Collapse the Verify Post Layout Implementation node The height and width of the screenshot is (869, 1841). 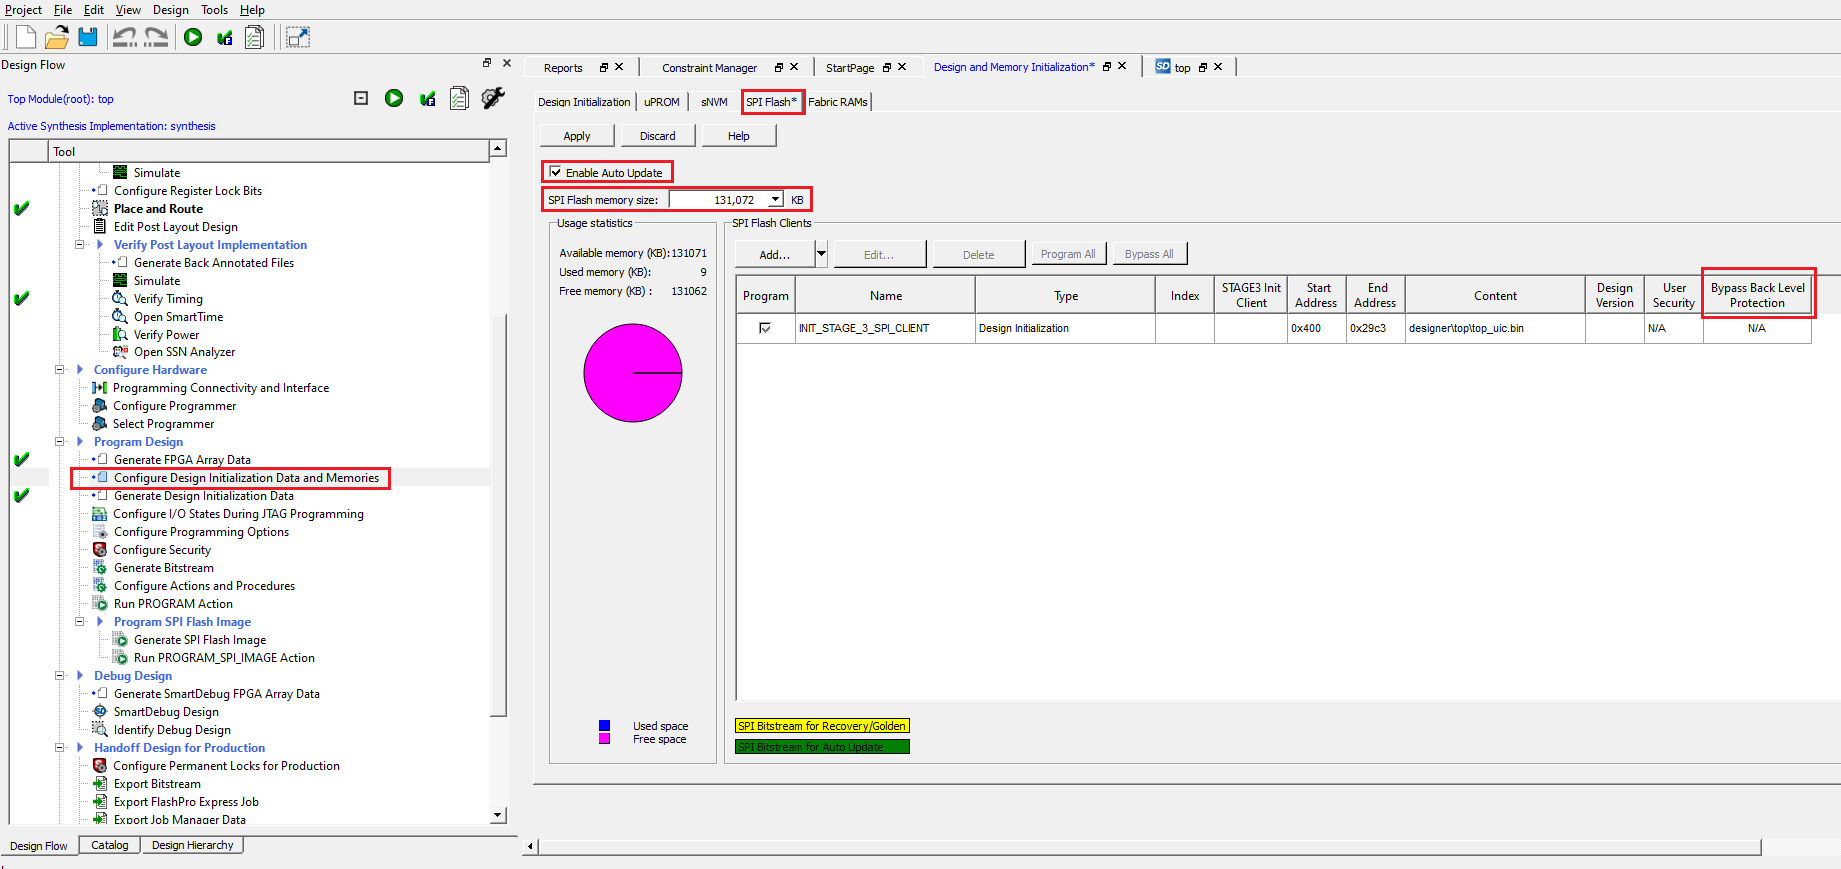(x=79, y=244)
